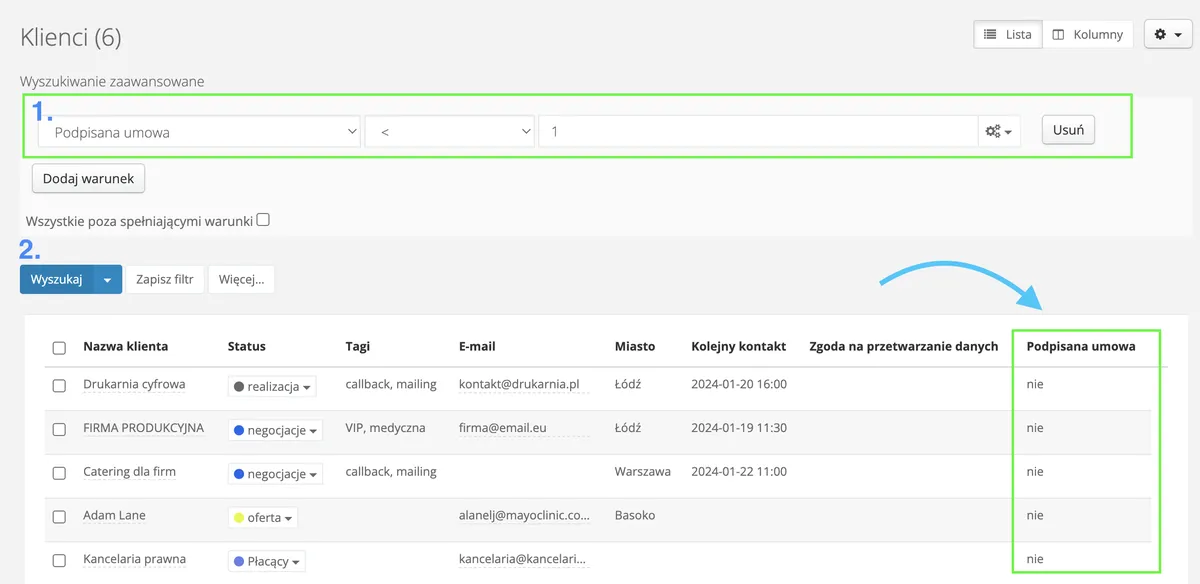The width and height of the screenshot is (1200, 584).
Task: Sort by Podpisana umowa column header
Action: [1081, 346]
